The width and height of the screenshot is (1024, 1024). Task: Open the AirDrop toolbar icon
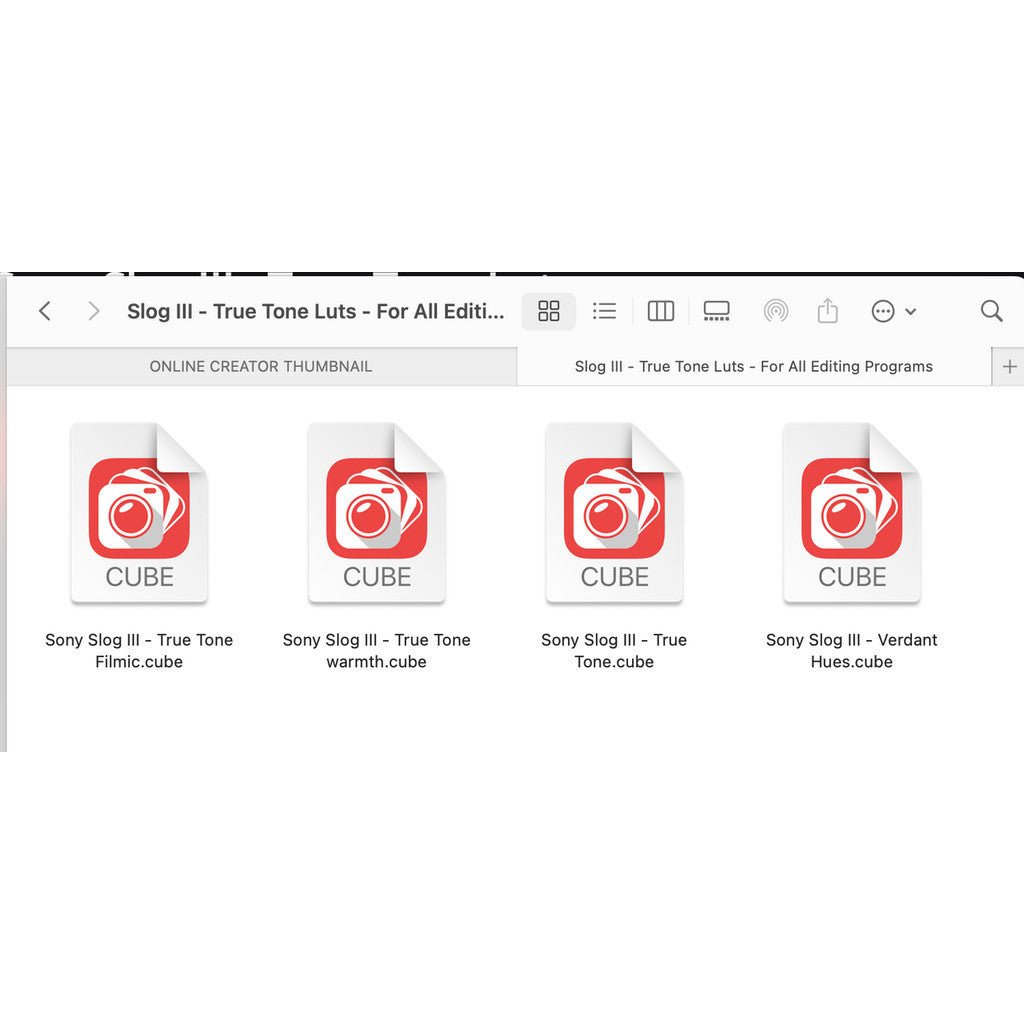tap(776, 311)
